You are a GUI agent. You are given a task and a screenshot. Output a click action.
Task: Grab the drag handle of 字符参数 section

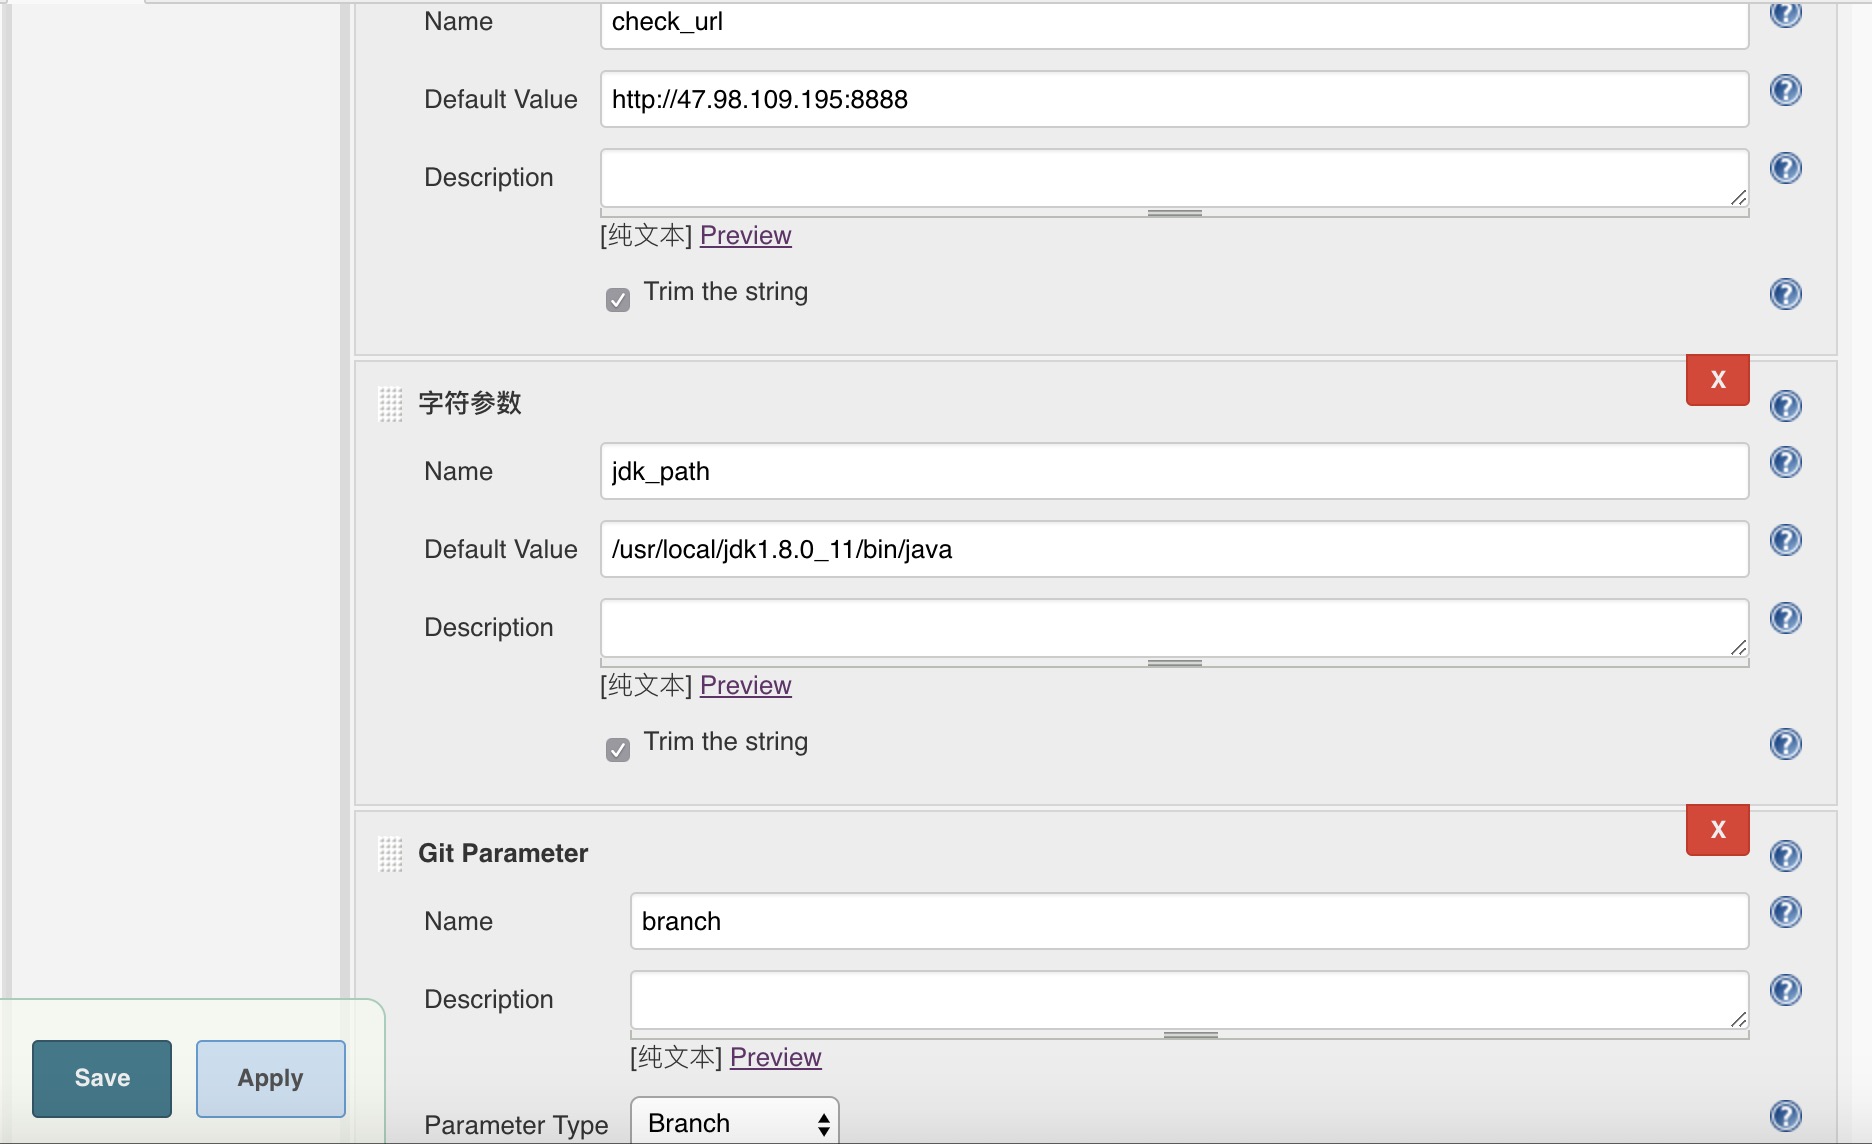391,405
